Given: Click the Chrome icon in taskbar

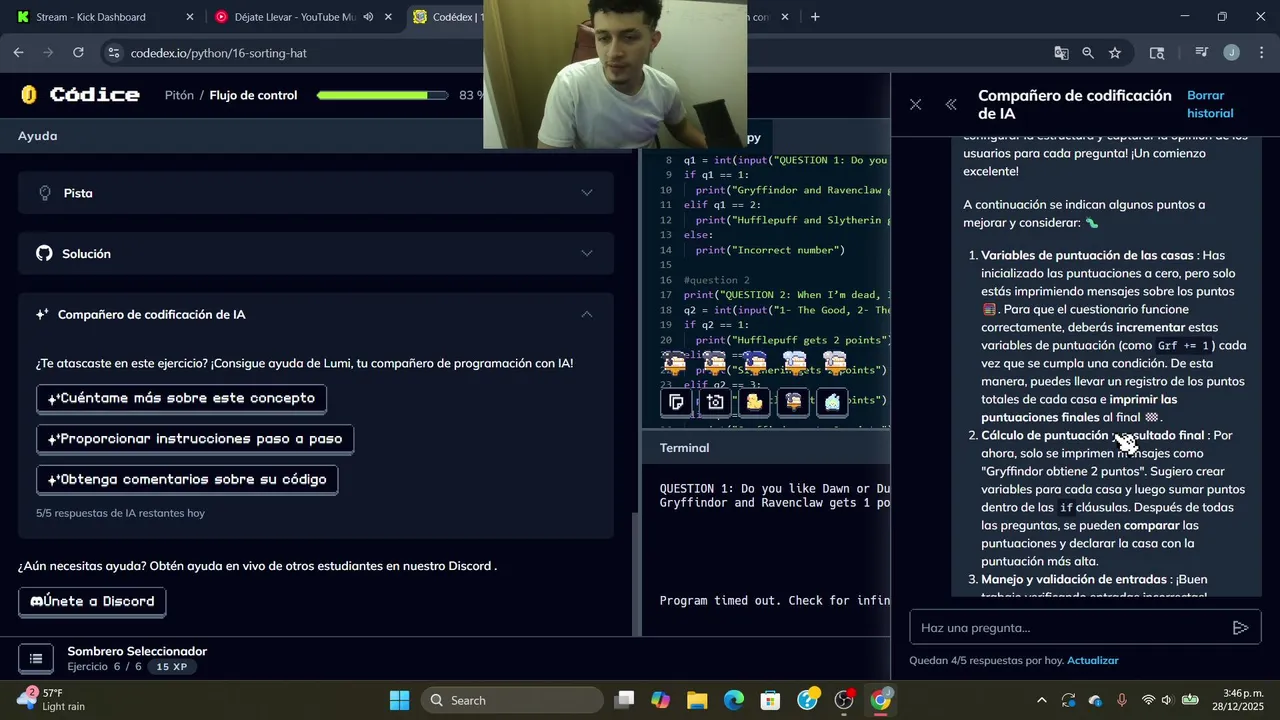Looking at the screenshot, I should (881, 700).
